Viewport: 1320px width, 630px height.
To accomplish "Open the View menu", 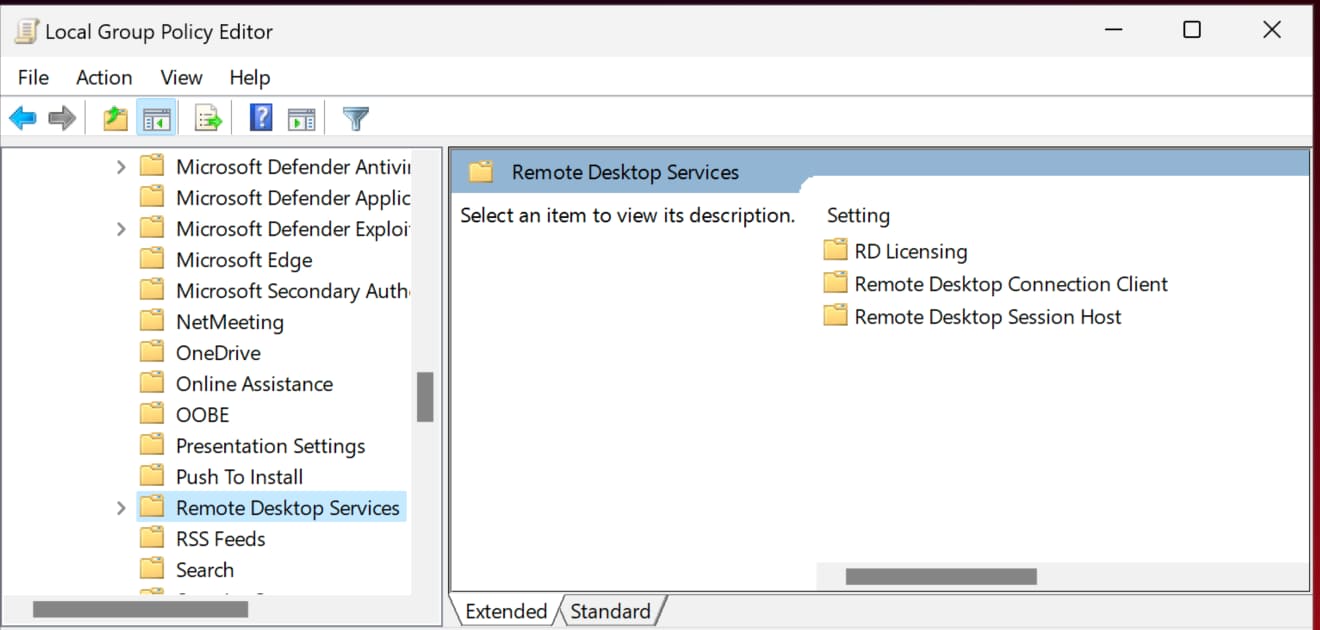I will [181, 77].
